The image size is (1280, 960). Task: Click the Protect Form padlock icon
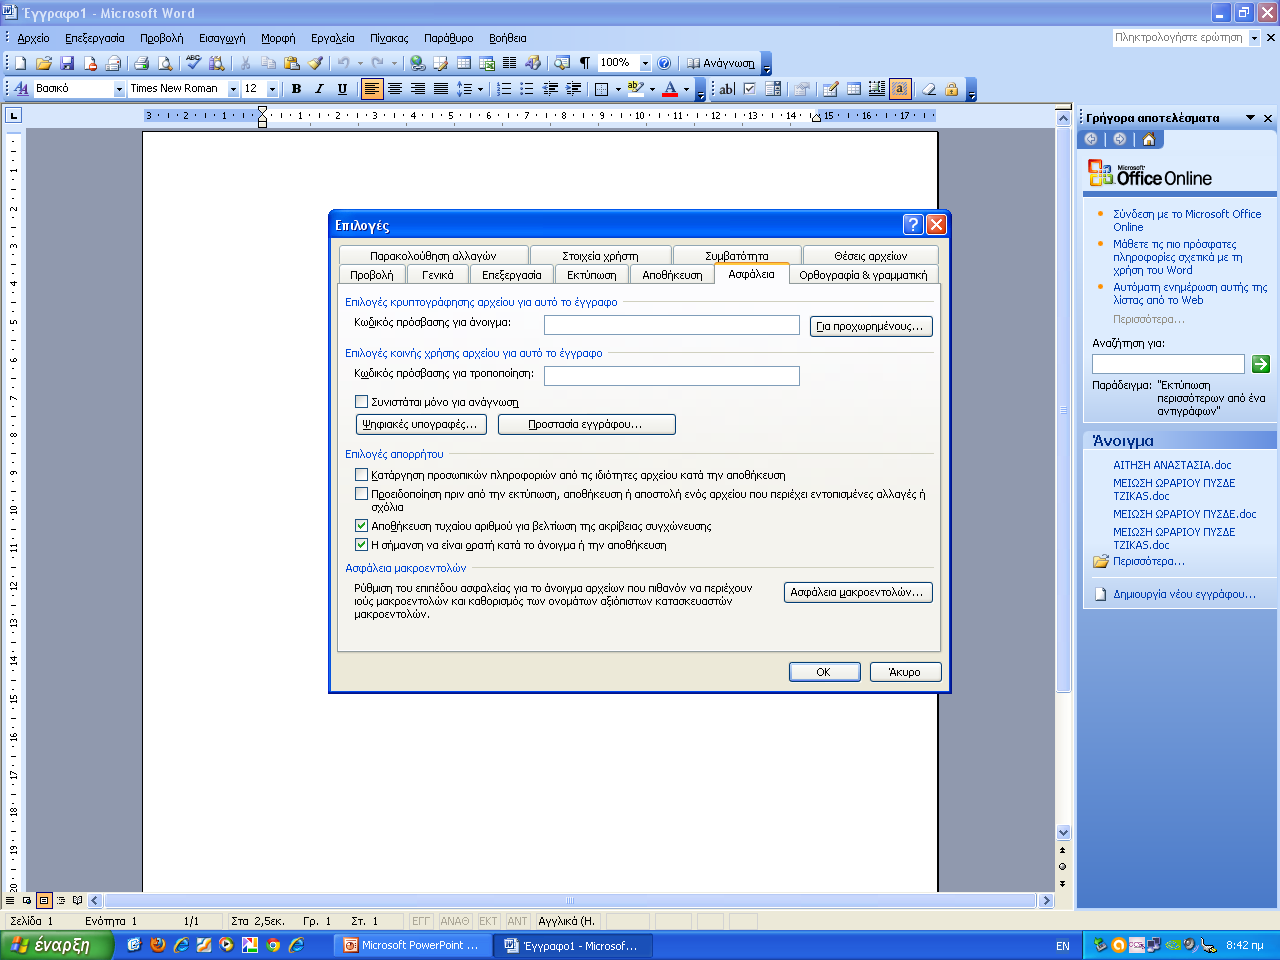coord(952,89)
